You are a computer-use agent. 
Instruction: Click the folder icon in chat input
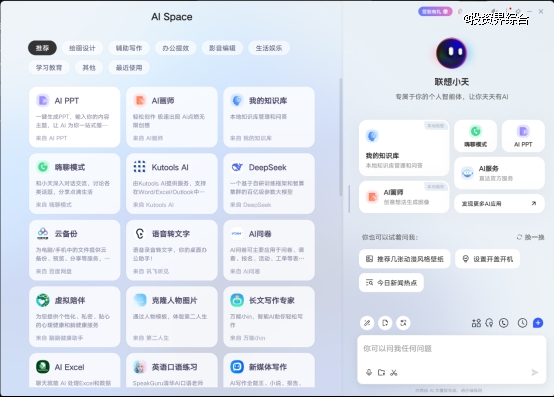pyautogui.click(x=381, y=372)
